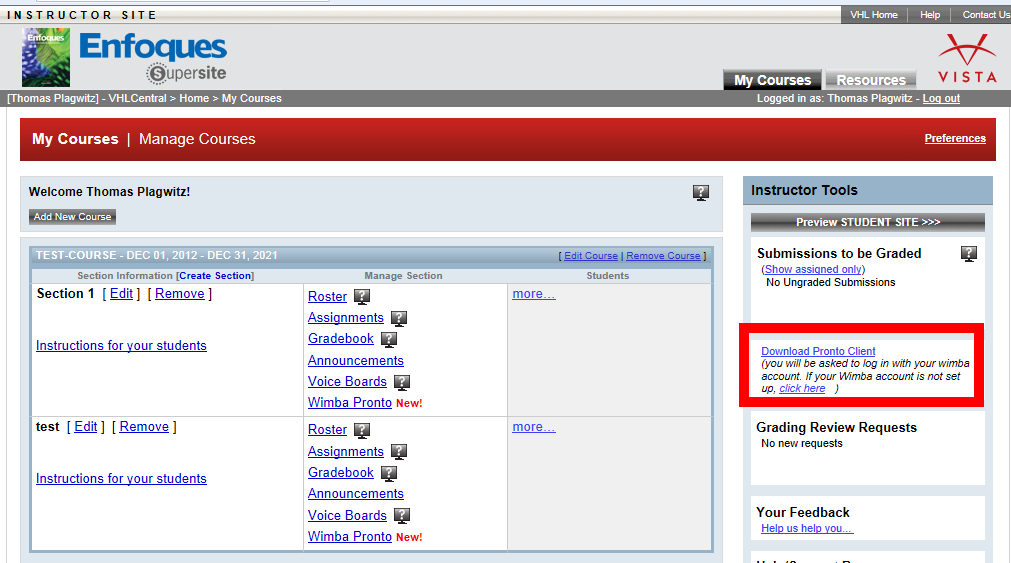This screenshot has height=563, width=1011.
Task: Click Preview STUDENT SITE button
Action: (x=867, y=222)
